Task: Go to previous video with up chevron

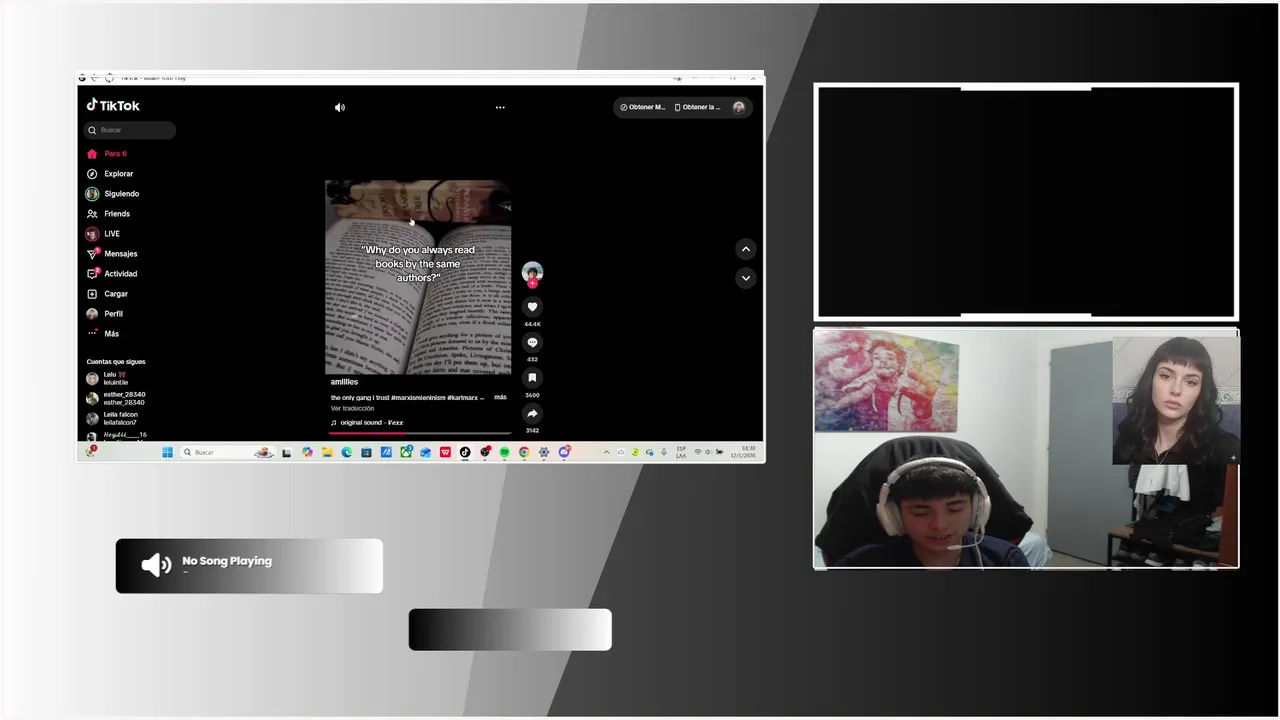Action: point(746,249)
